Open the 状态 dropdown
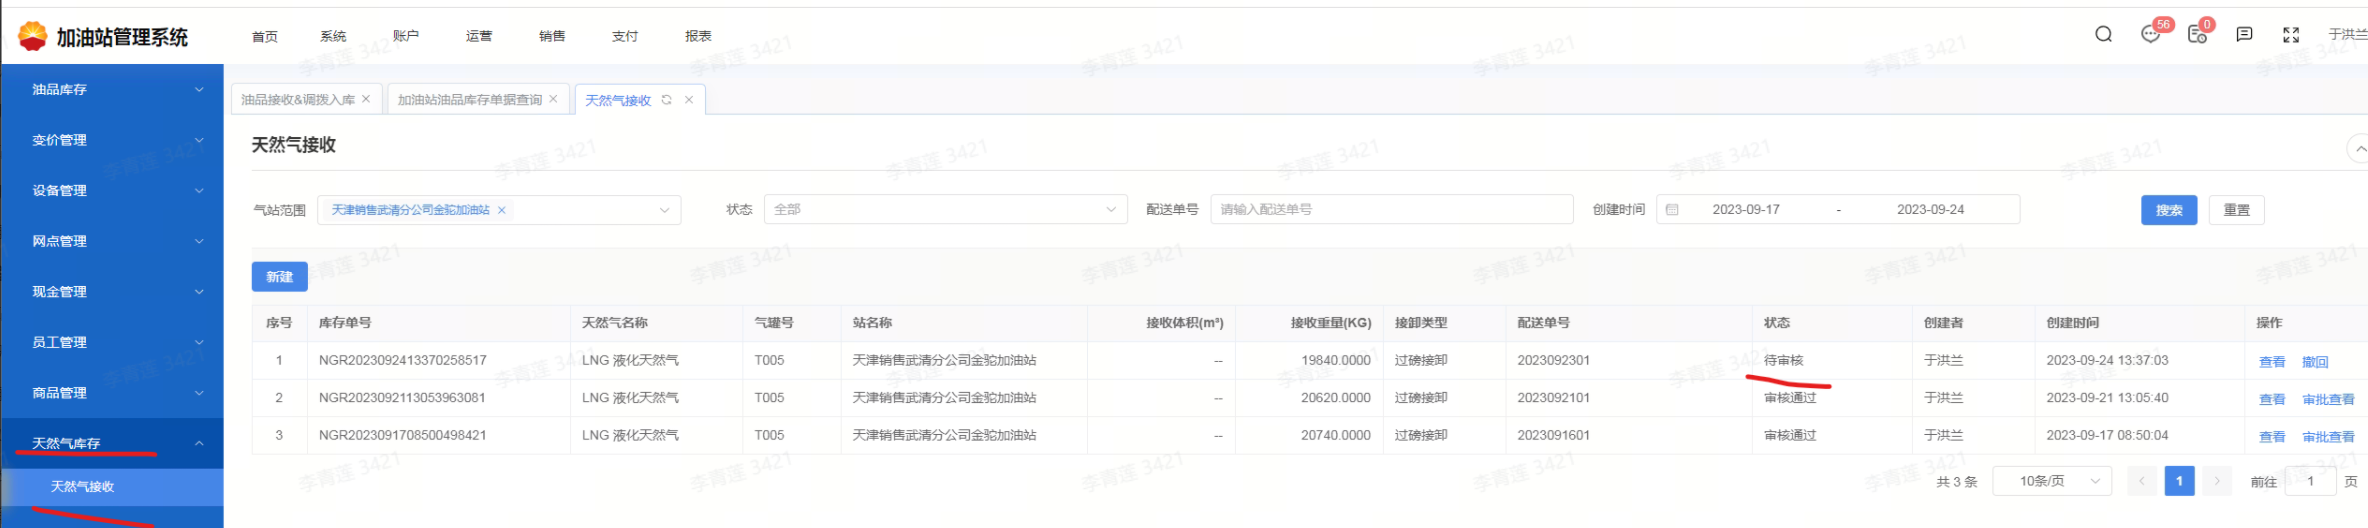2368x528 pixels. (x=944, y=210)
